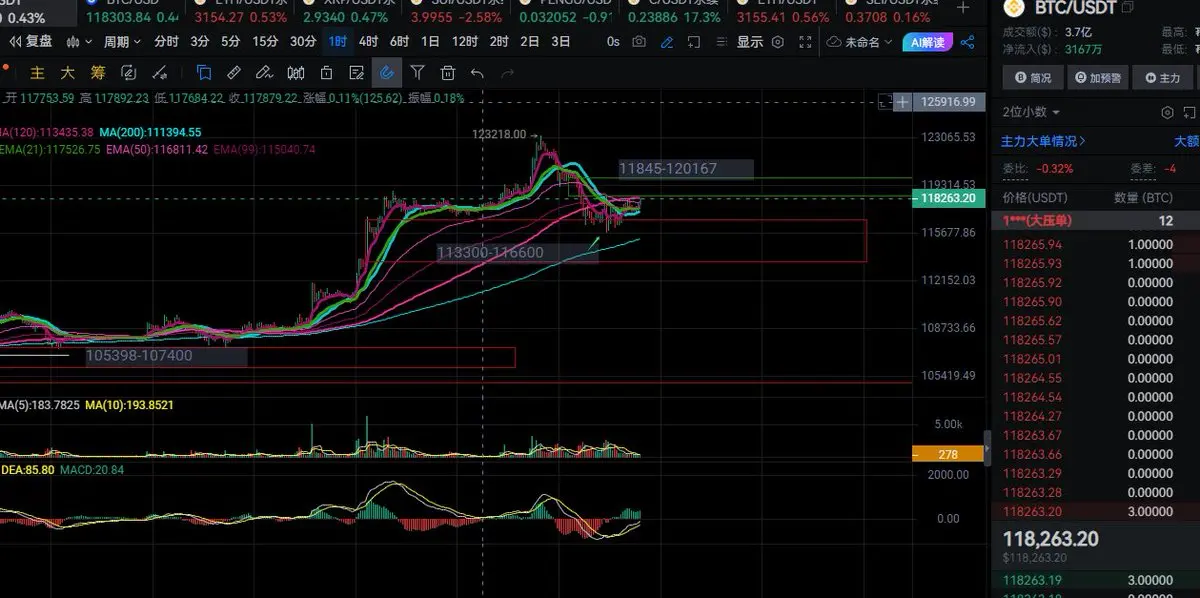Click the indicator edit script icon
Screen dimensions: 1200x598
(x=128, y=72)
